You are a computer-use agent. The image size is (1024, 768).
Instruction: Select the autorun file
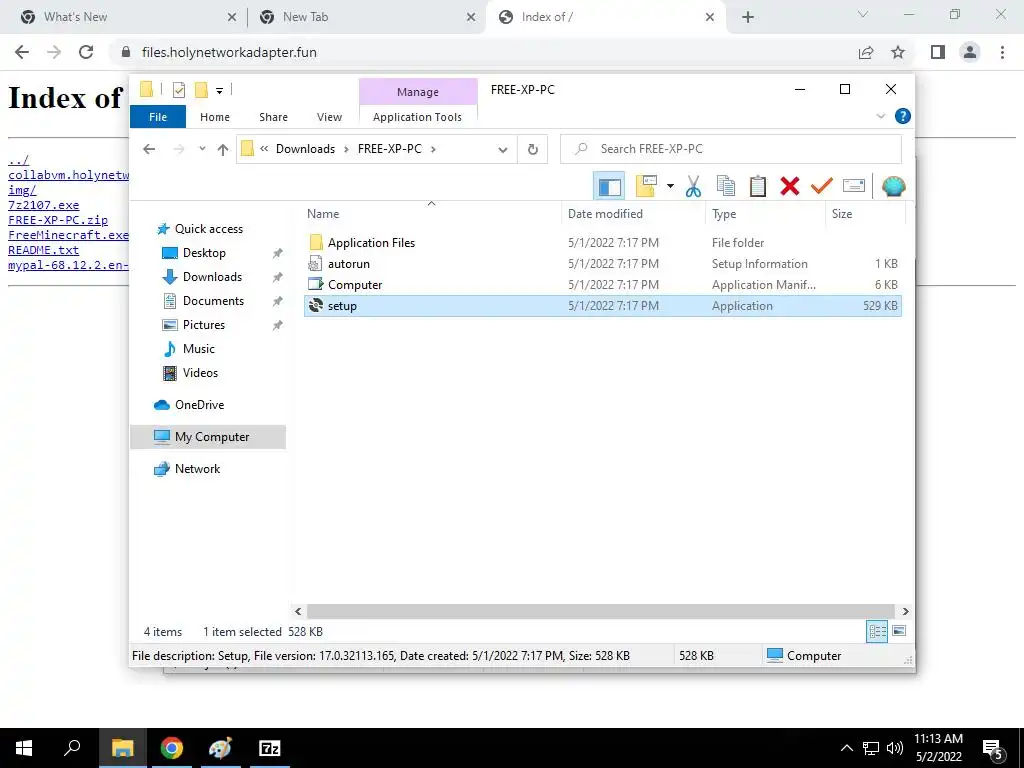coord(602,264)
